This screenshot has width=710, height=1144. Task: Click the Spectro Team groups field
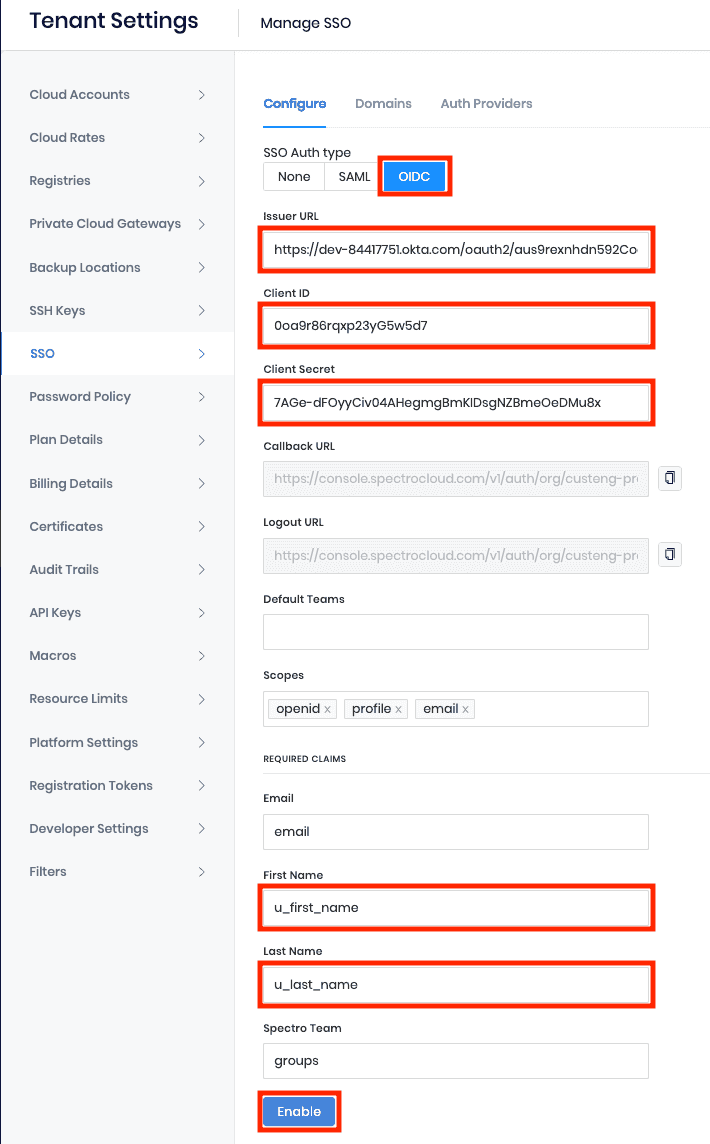coord(455,1061)
